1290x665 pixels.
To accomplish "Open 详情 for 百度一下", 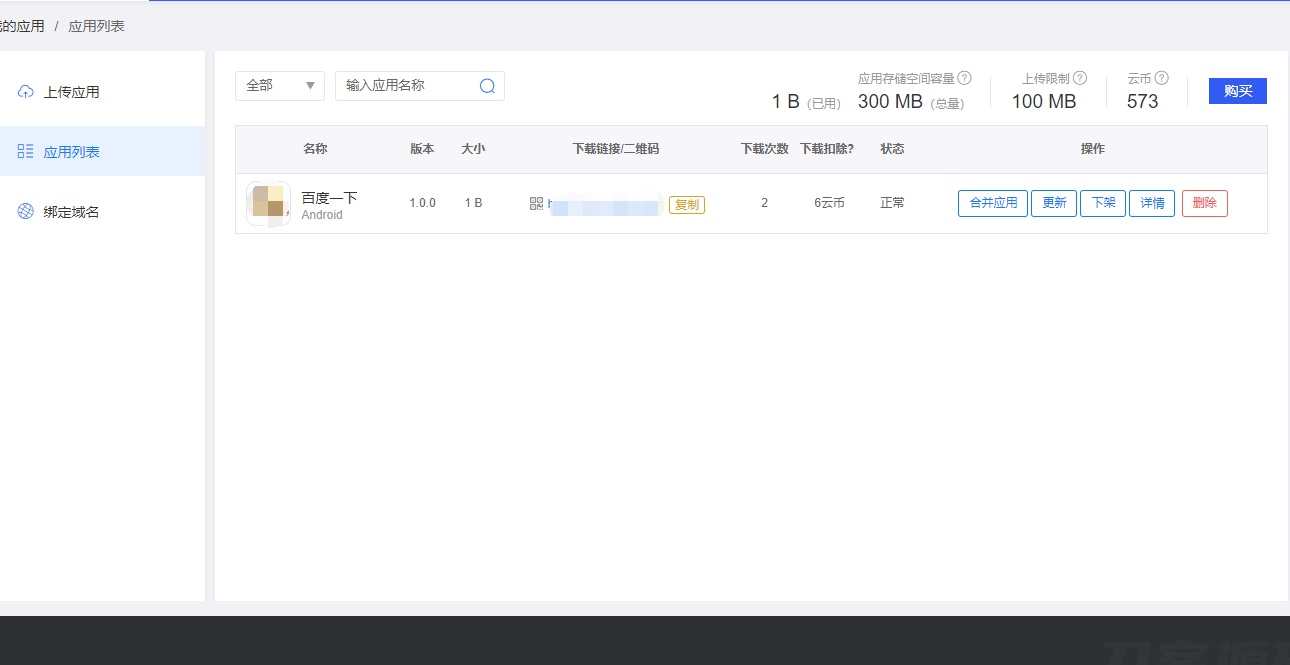I will point(1152,203).
